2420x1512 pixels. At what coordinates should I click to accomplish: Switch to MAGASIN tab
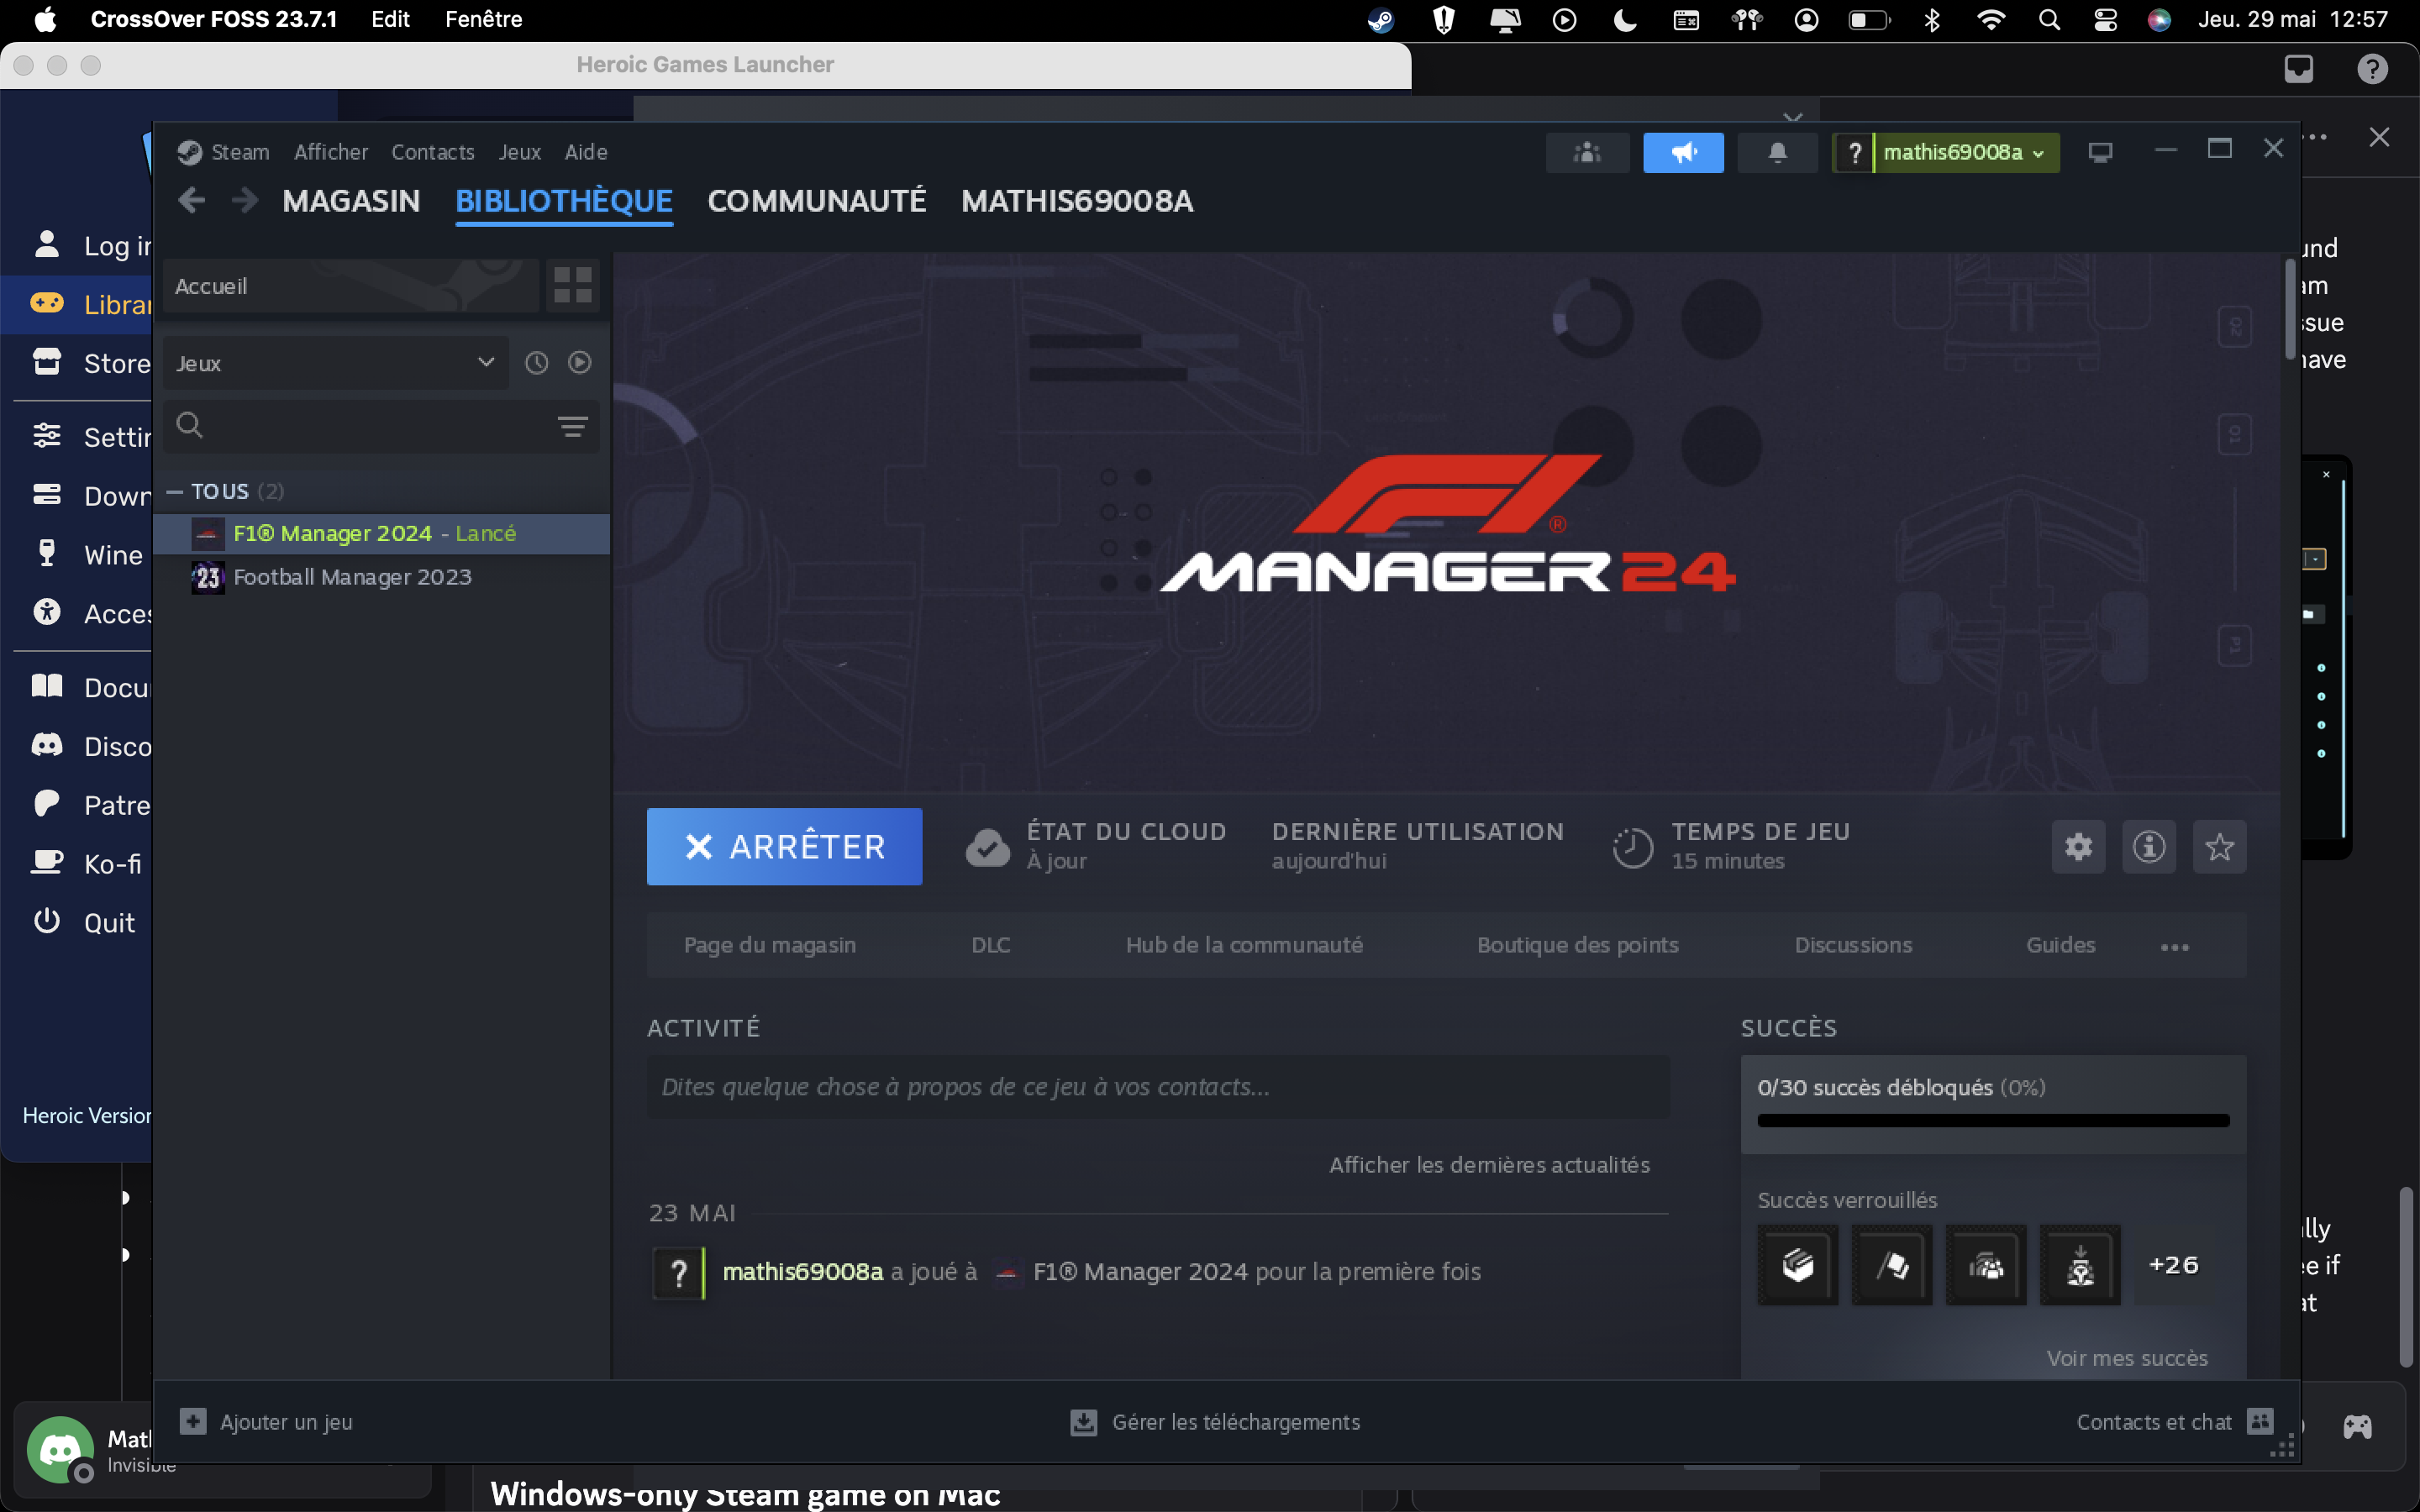pos(351,201)
